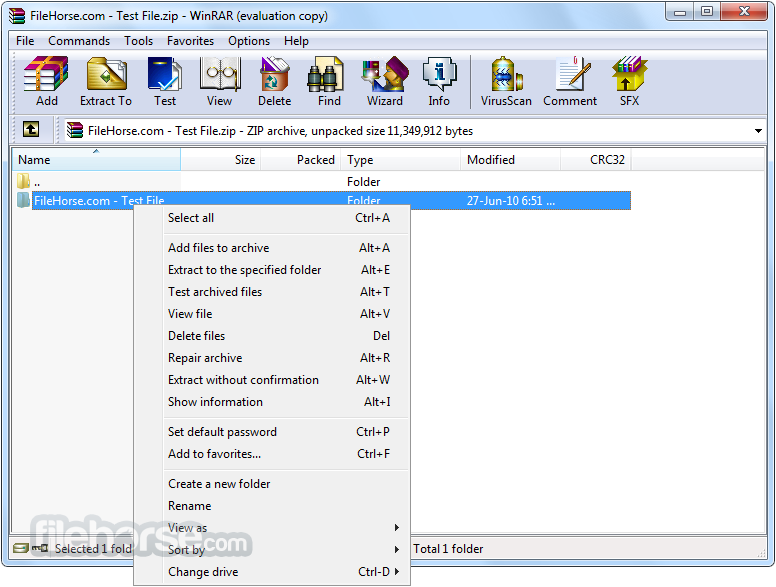
Task: Go up one level arrow button
Action: 31,130
